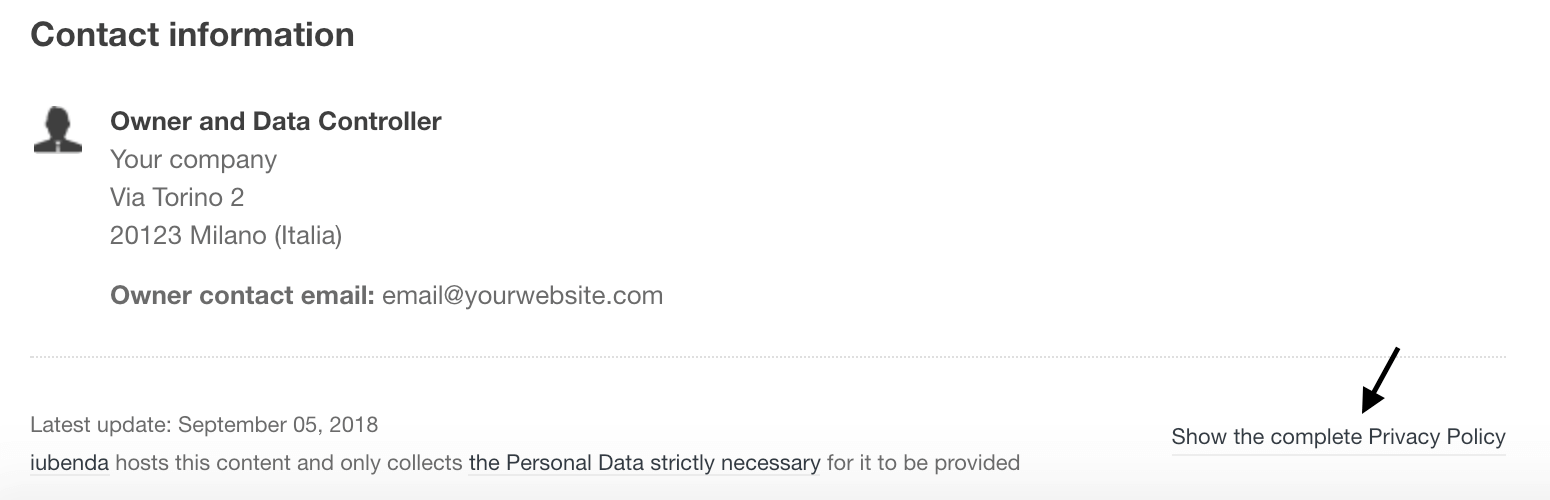Open the iubenda link
1550x500 pixels.
pos(69,463)
